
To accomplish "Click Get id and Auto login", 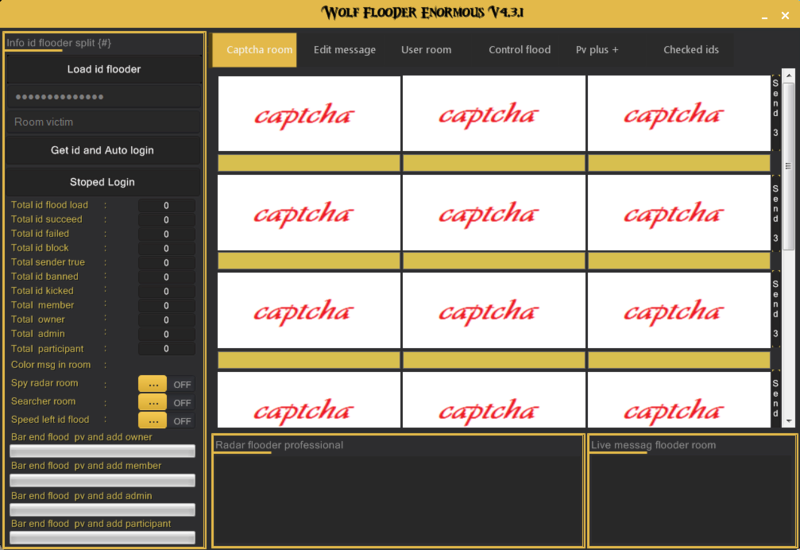I will 104,151.
